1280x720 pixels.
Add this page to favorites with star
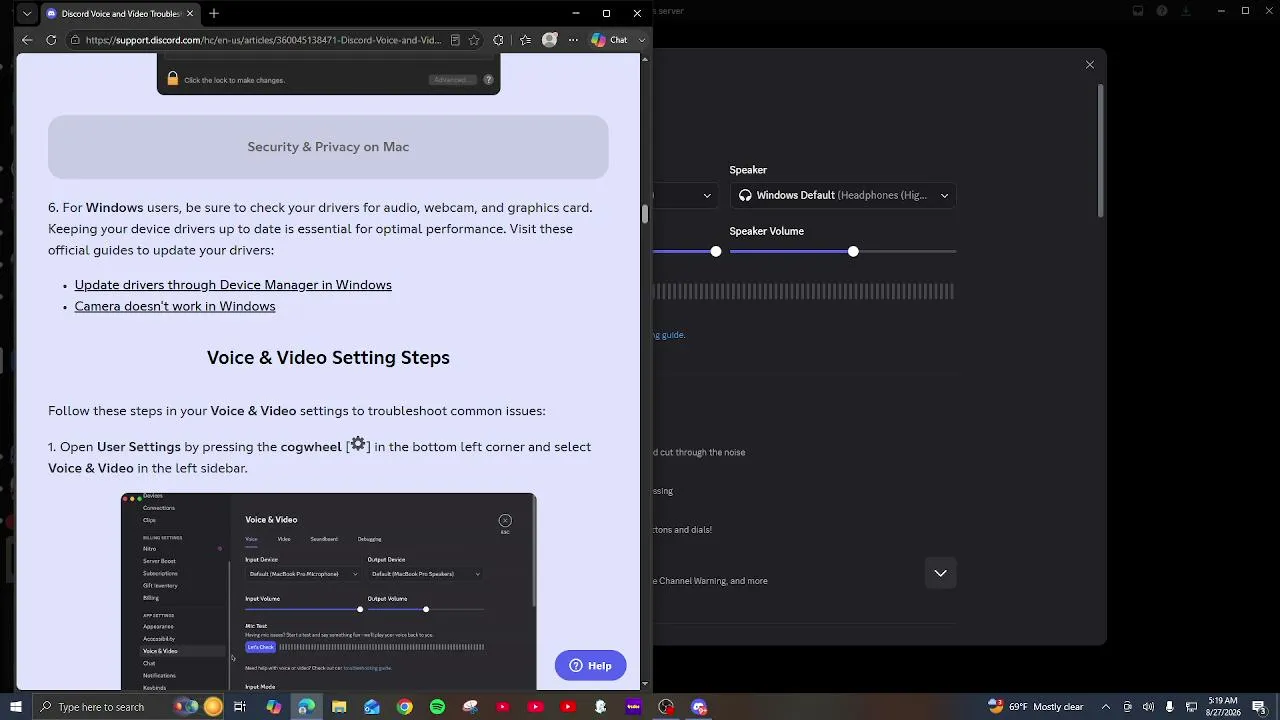coord(474,40)
